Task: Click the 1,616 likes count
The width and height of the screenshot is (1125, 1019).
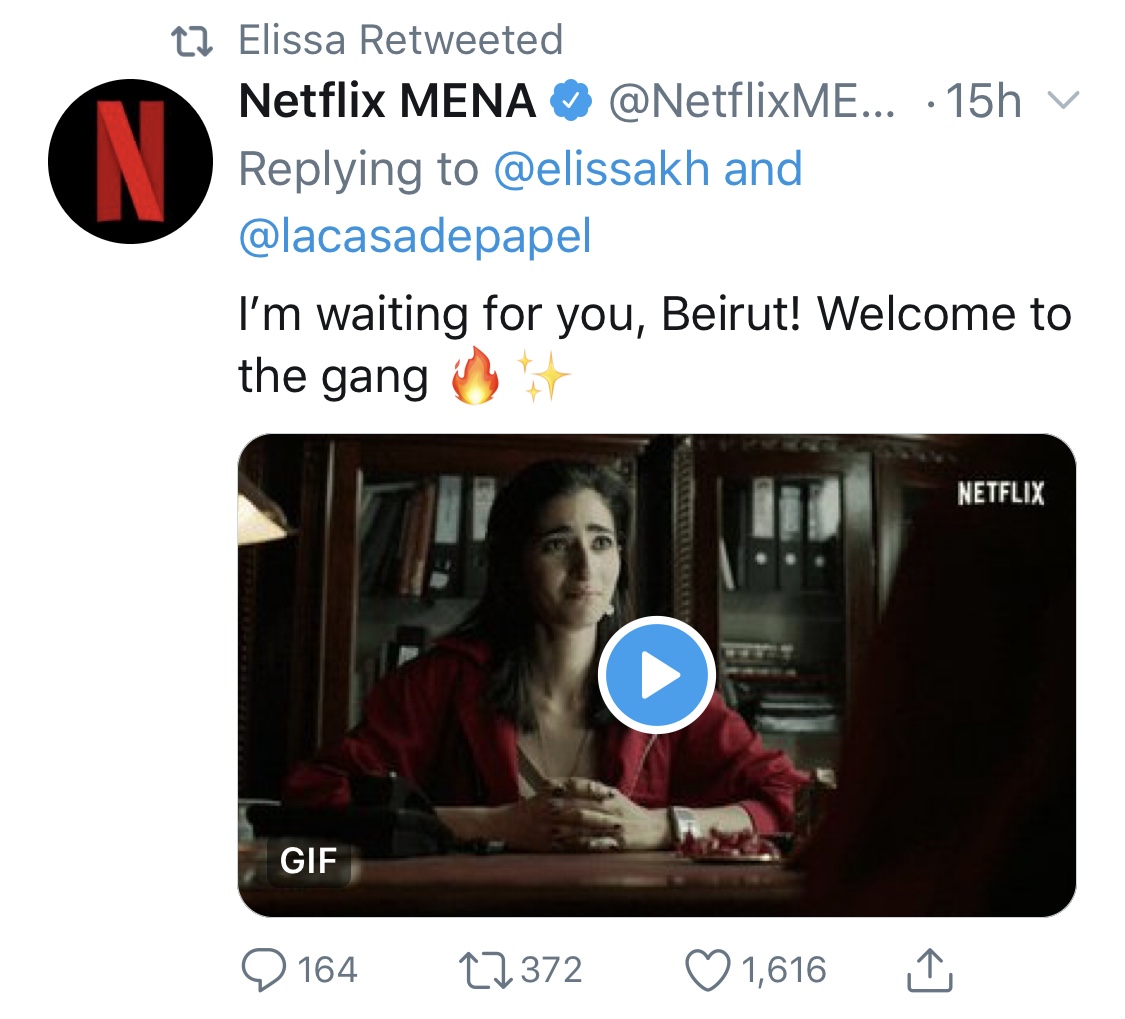Action: (783, 969)
